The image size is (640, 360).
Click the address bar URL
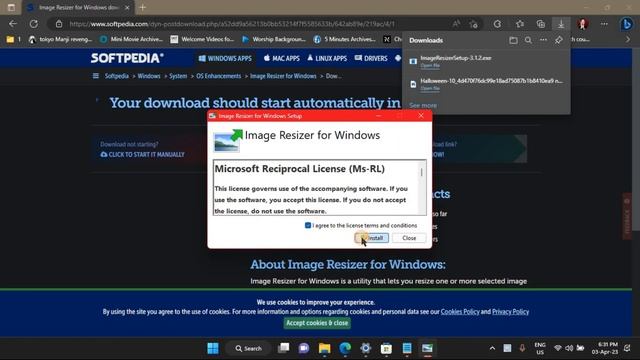232,24
